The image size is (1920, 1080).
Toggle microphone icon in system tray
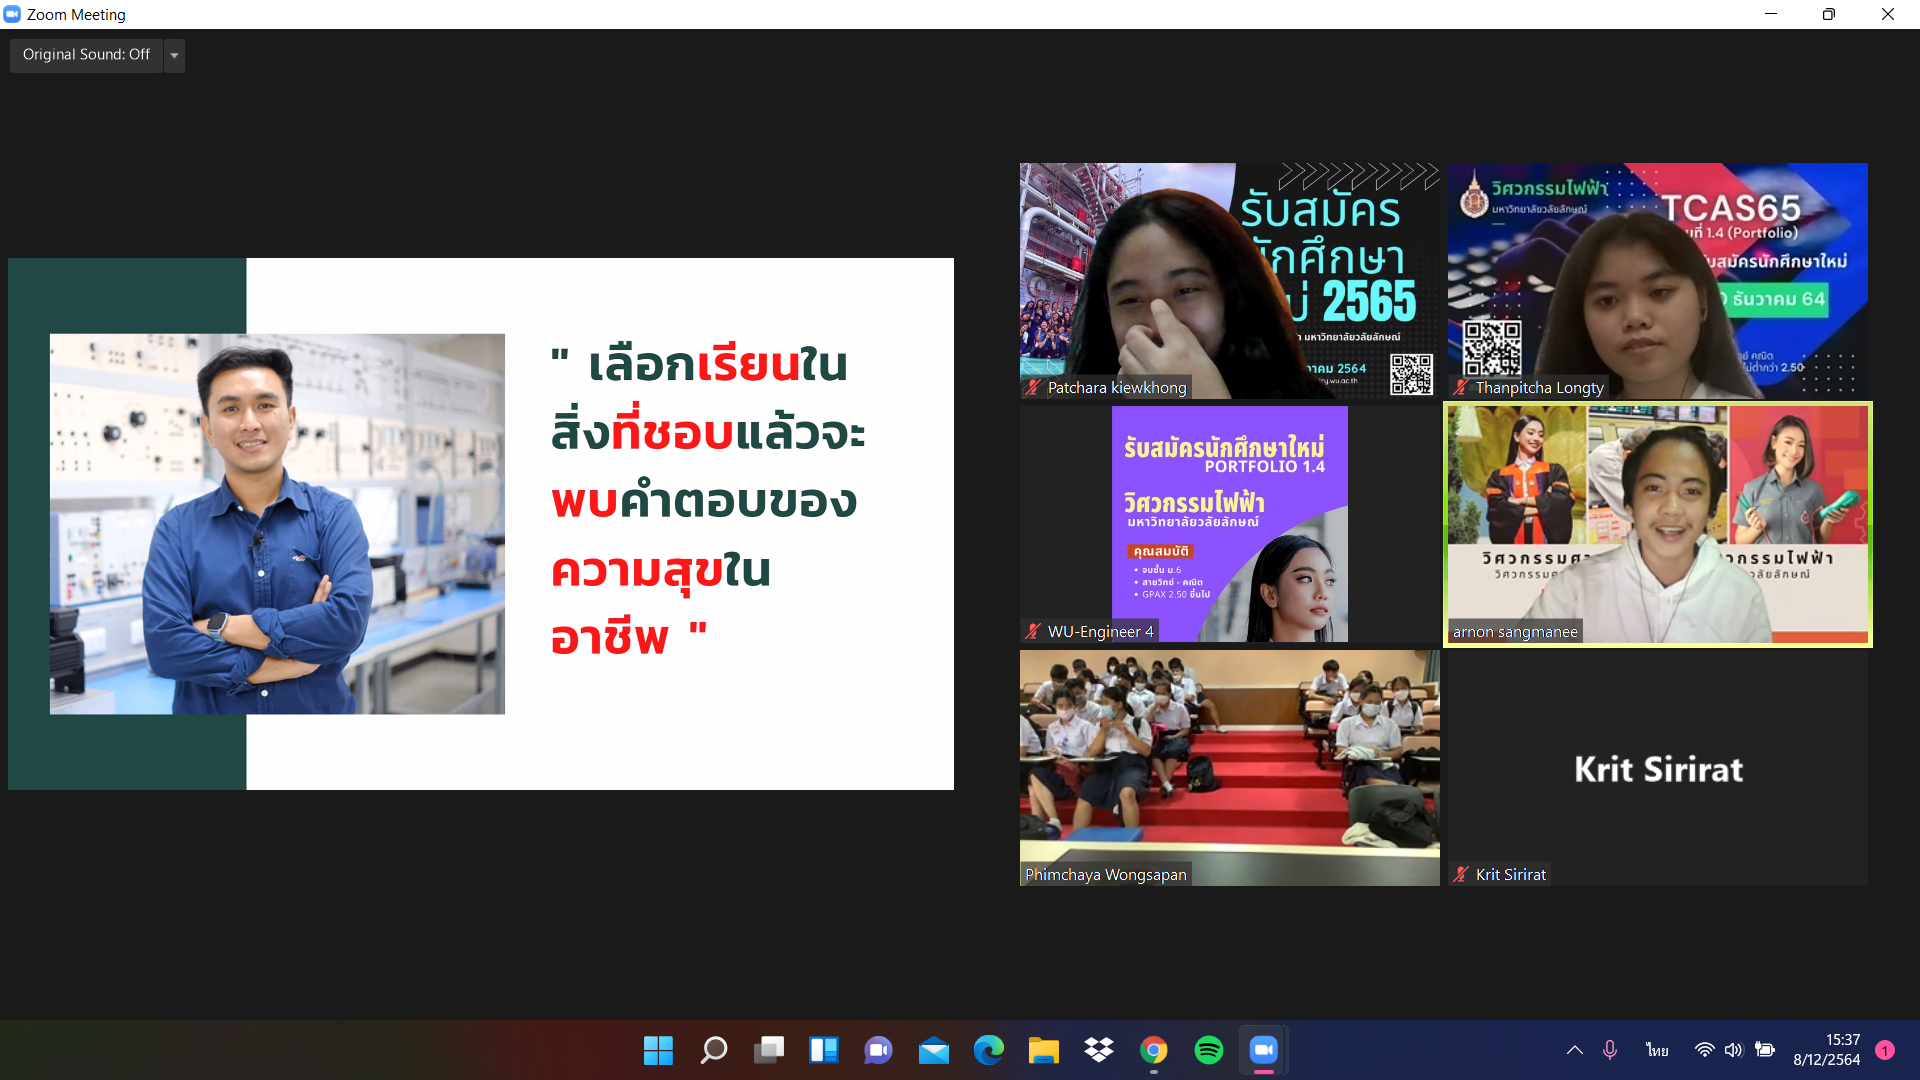1609,1050
